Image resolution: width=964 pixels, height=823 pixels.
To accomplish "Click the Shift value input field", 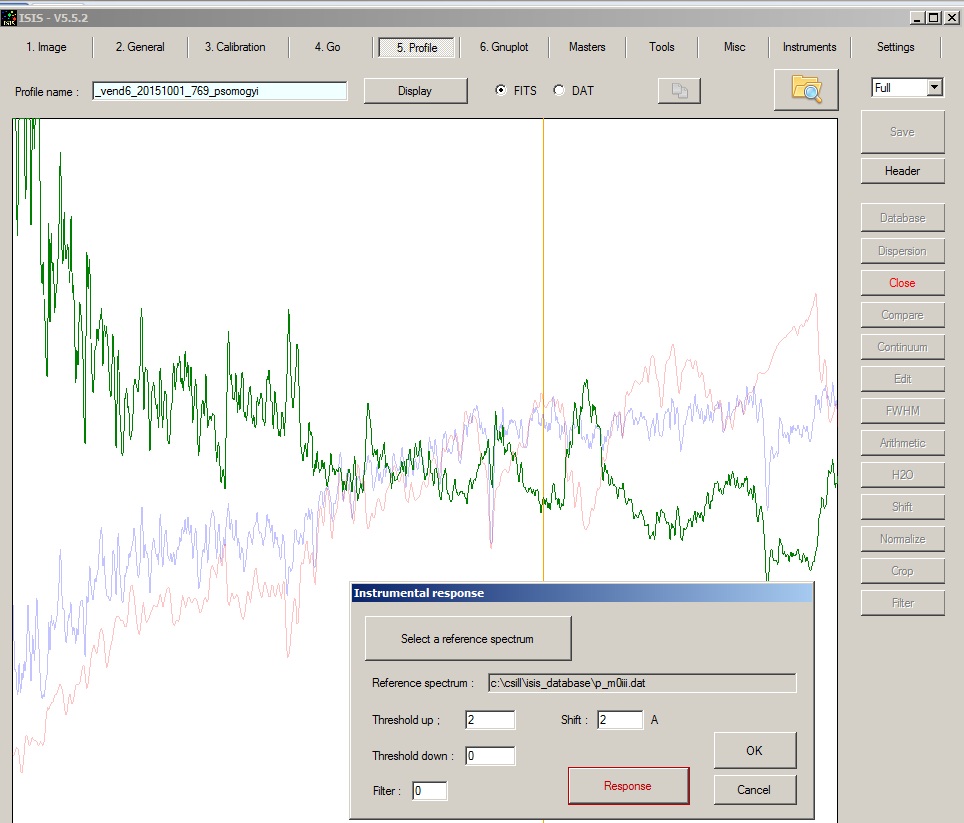I will [620, 720].
